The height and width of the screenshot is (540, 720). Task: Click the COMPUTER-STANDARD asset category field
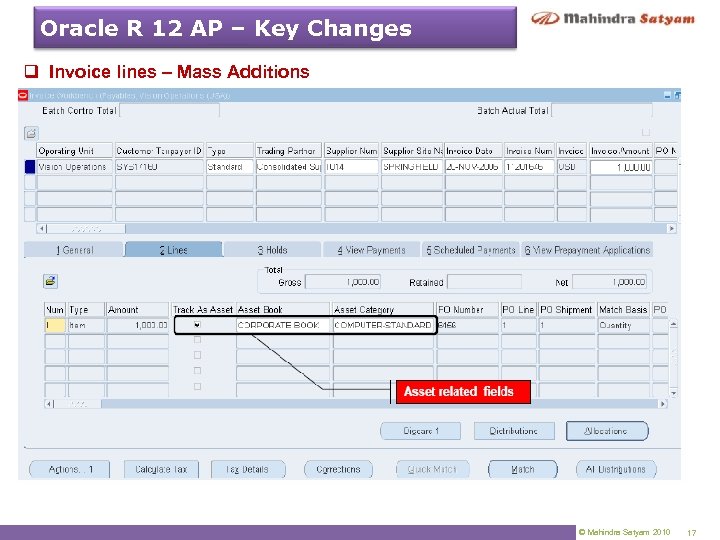click(382, 325)
